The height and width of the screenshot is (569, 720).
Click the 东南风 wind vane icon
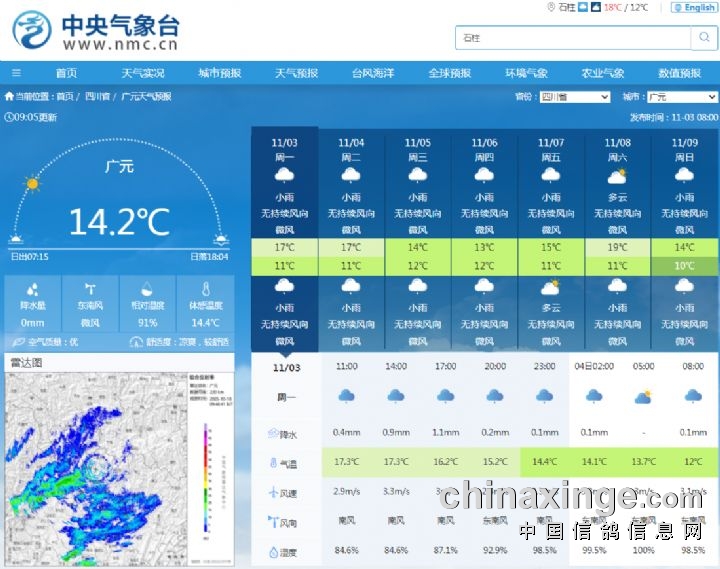(90, 290)
